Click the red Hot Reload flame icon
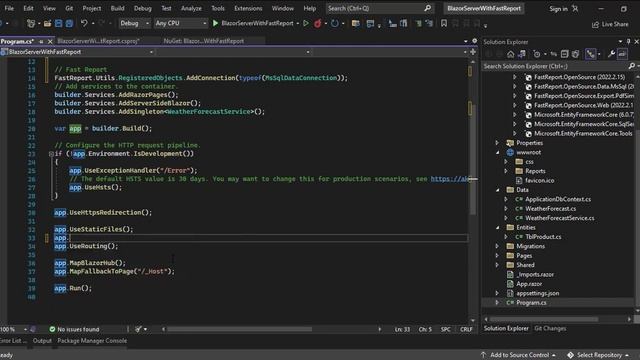 click(x=318, y=24)
